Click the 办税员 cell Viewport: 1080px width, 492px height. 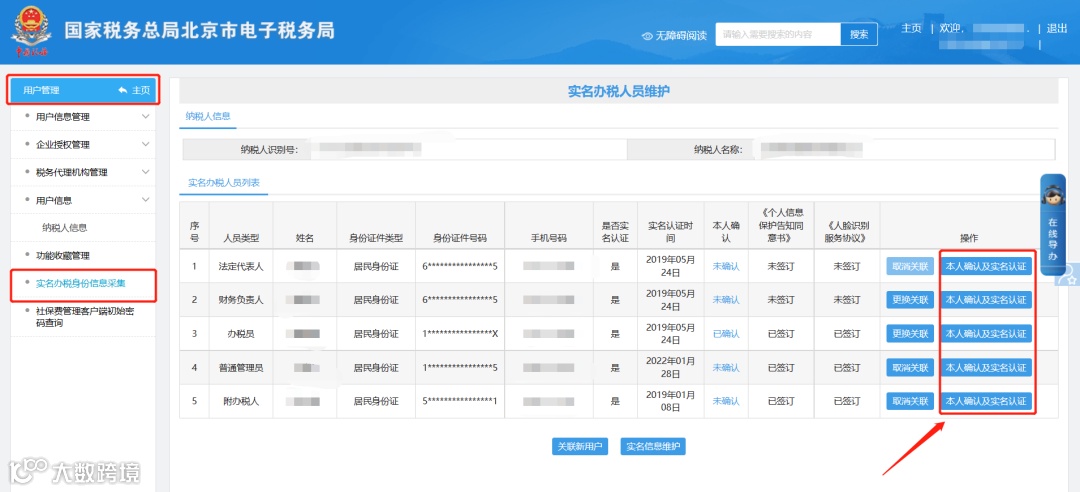241,334
